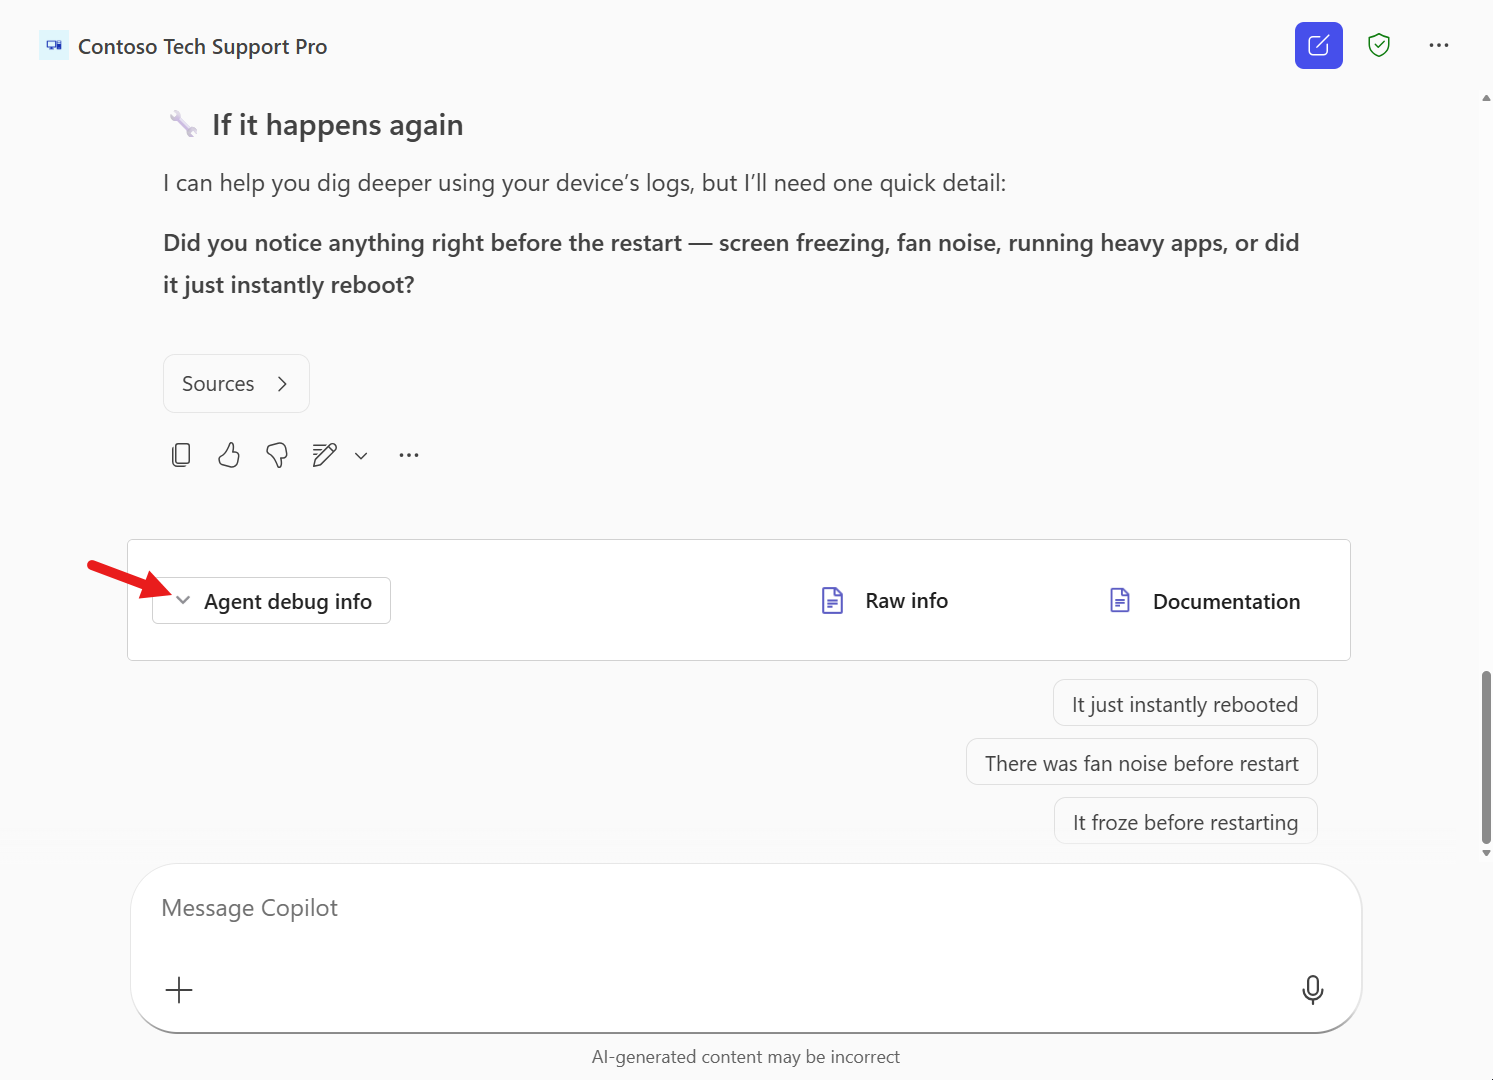
Task: Give the response a thumbs down
Action: click(277, 455)
